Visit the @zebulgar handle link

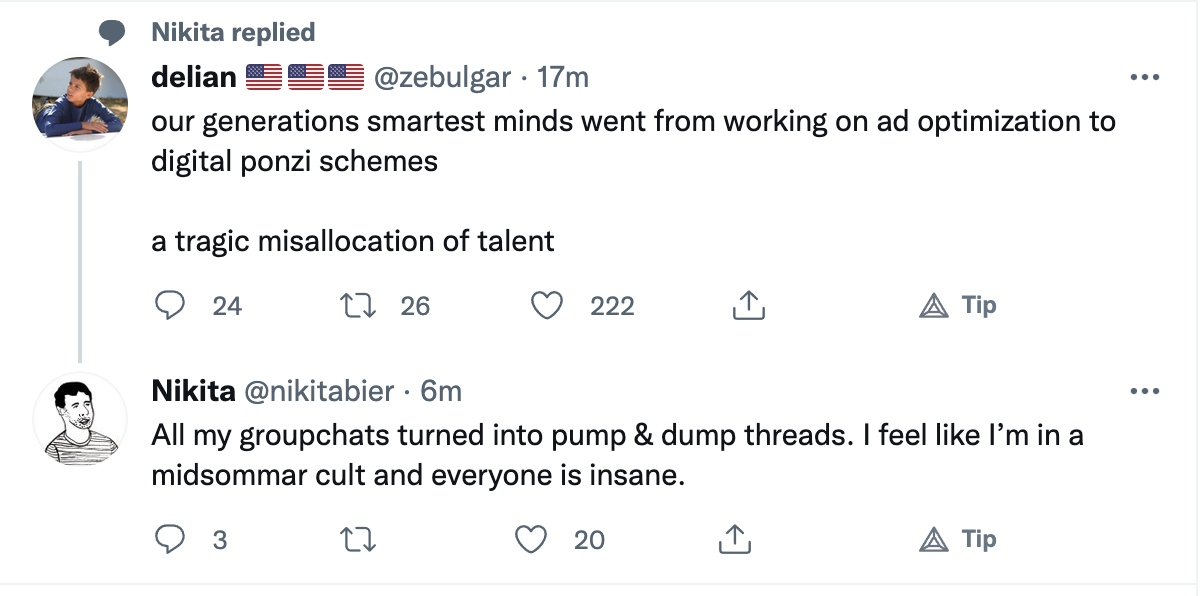coord(442,77)
